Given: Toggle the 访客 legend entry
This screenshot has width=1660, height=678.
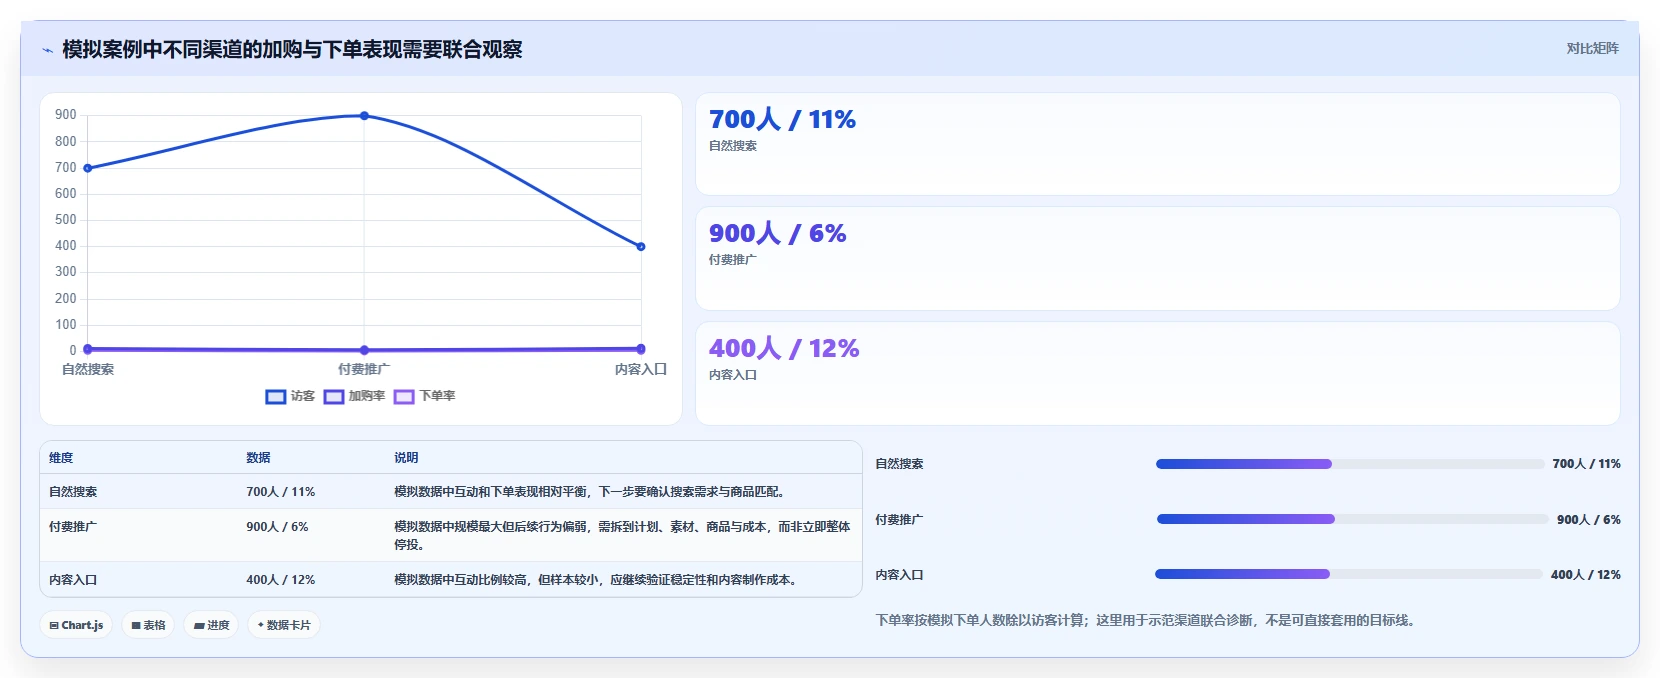Looking at the screenshot, I should click(x=290, y=396).
